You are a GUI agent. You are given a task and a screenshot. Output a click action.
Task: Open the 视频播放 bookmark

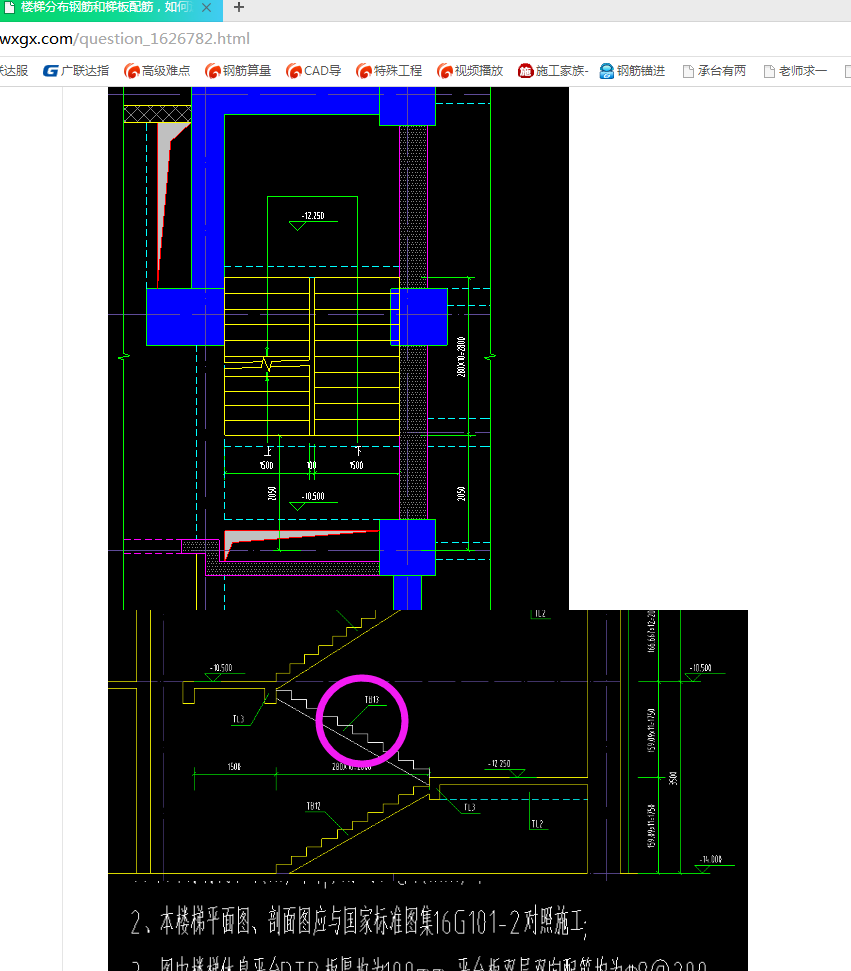470,71
